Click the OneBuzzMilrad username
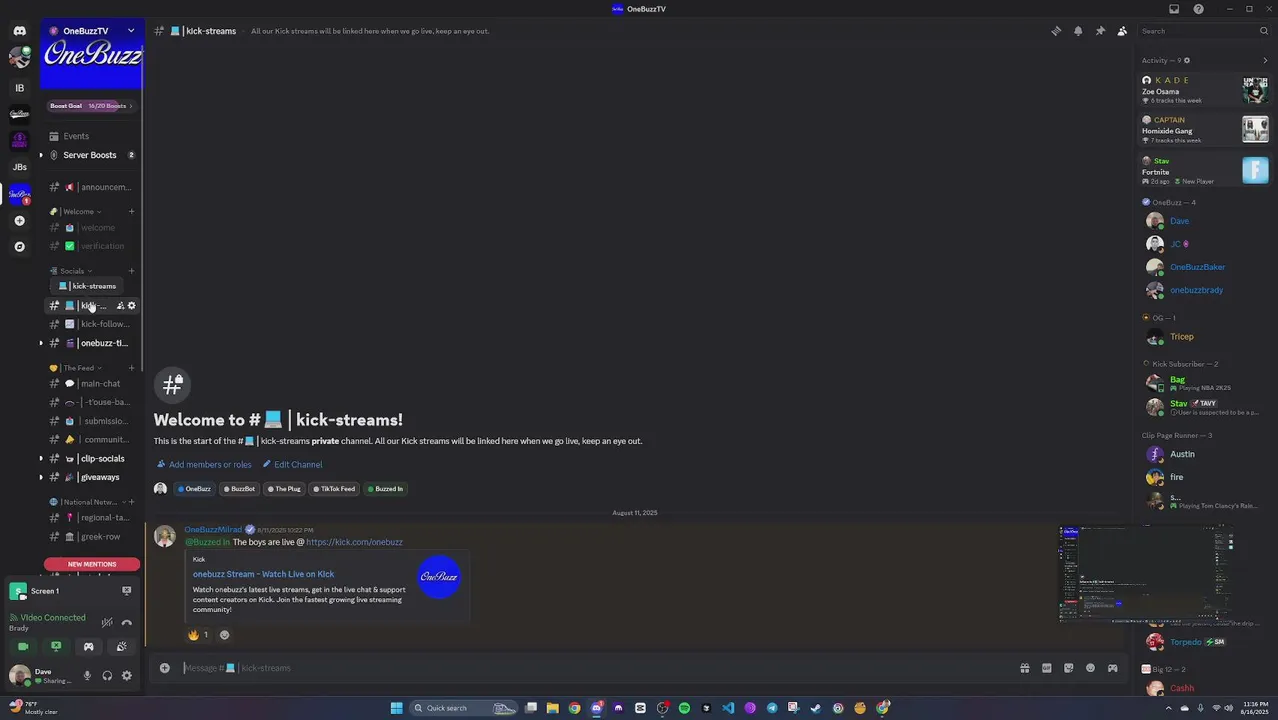 coord(213,530)
